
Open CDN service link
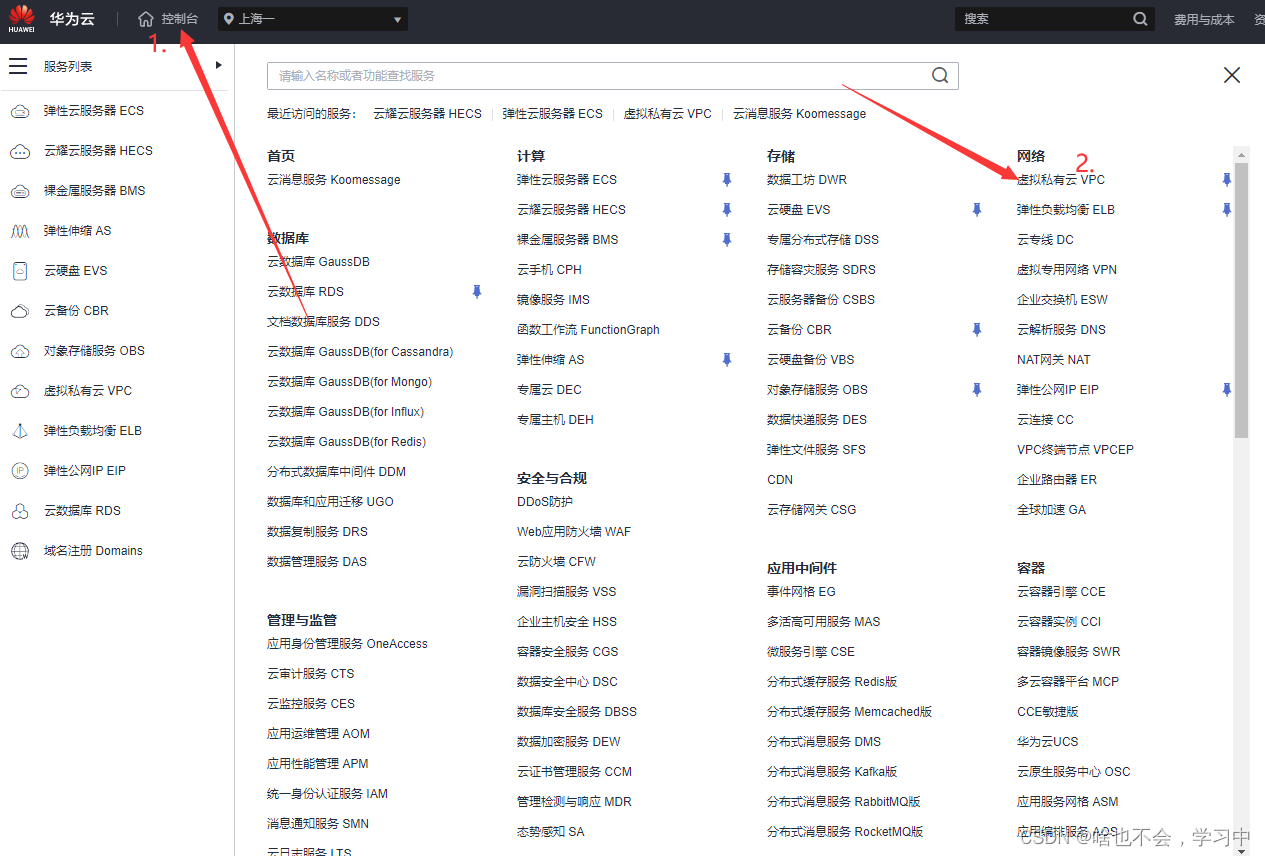pyautogui.click(x=780, y=480)
